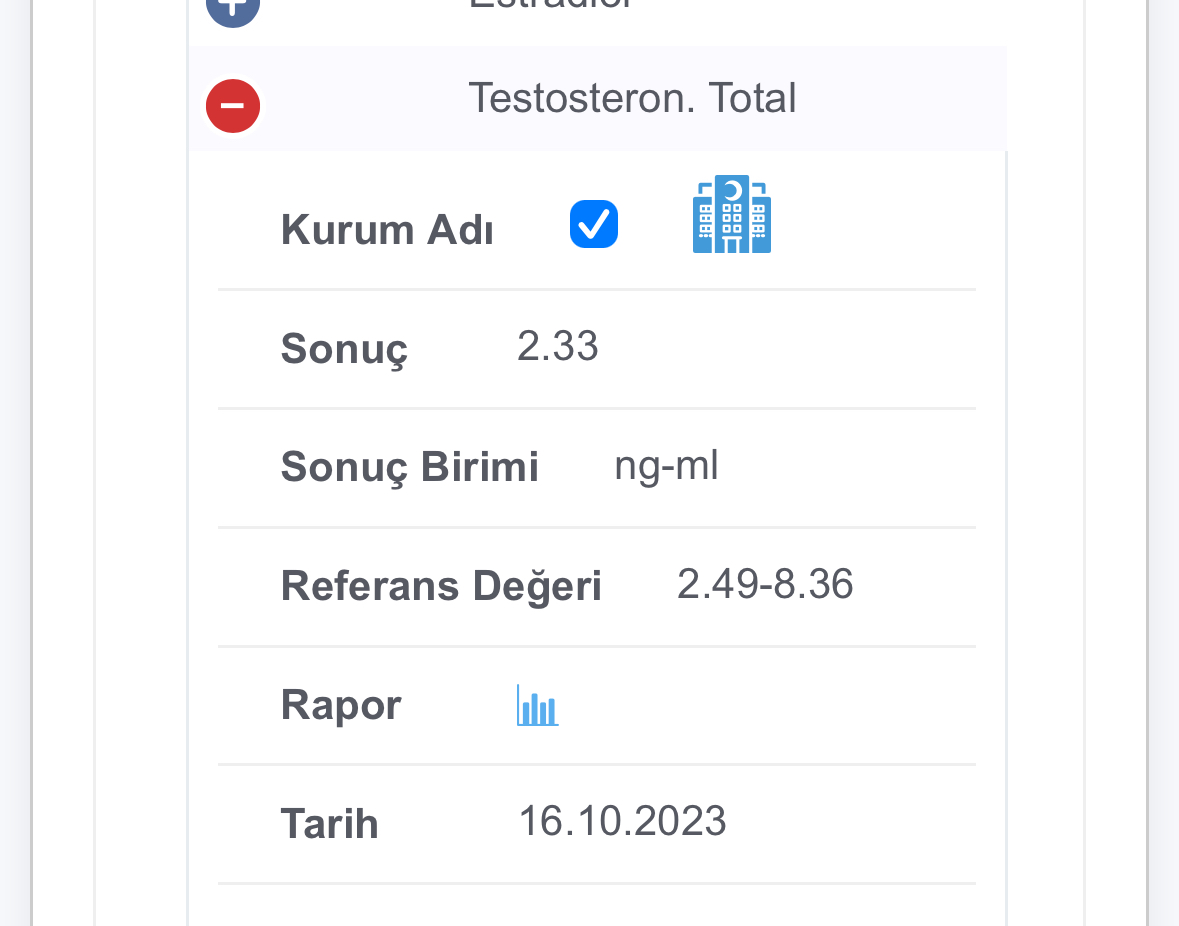Click the Sonuç Birimi label
Viewport: 1179px width, 926px height.
410,468
